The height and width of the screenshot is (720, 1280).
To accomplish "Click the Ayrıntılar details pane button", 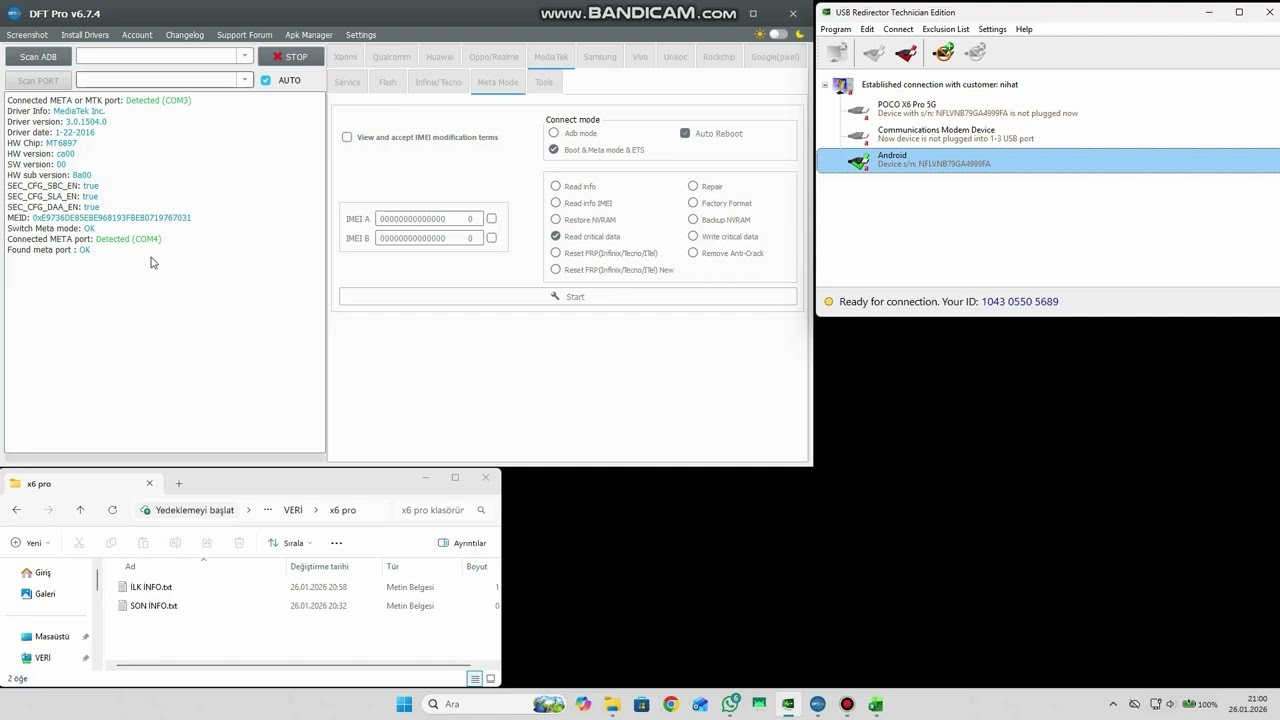I will (x=462, y=543).
